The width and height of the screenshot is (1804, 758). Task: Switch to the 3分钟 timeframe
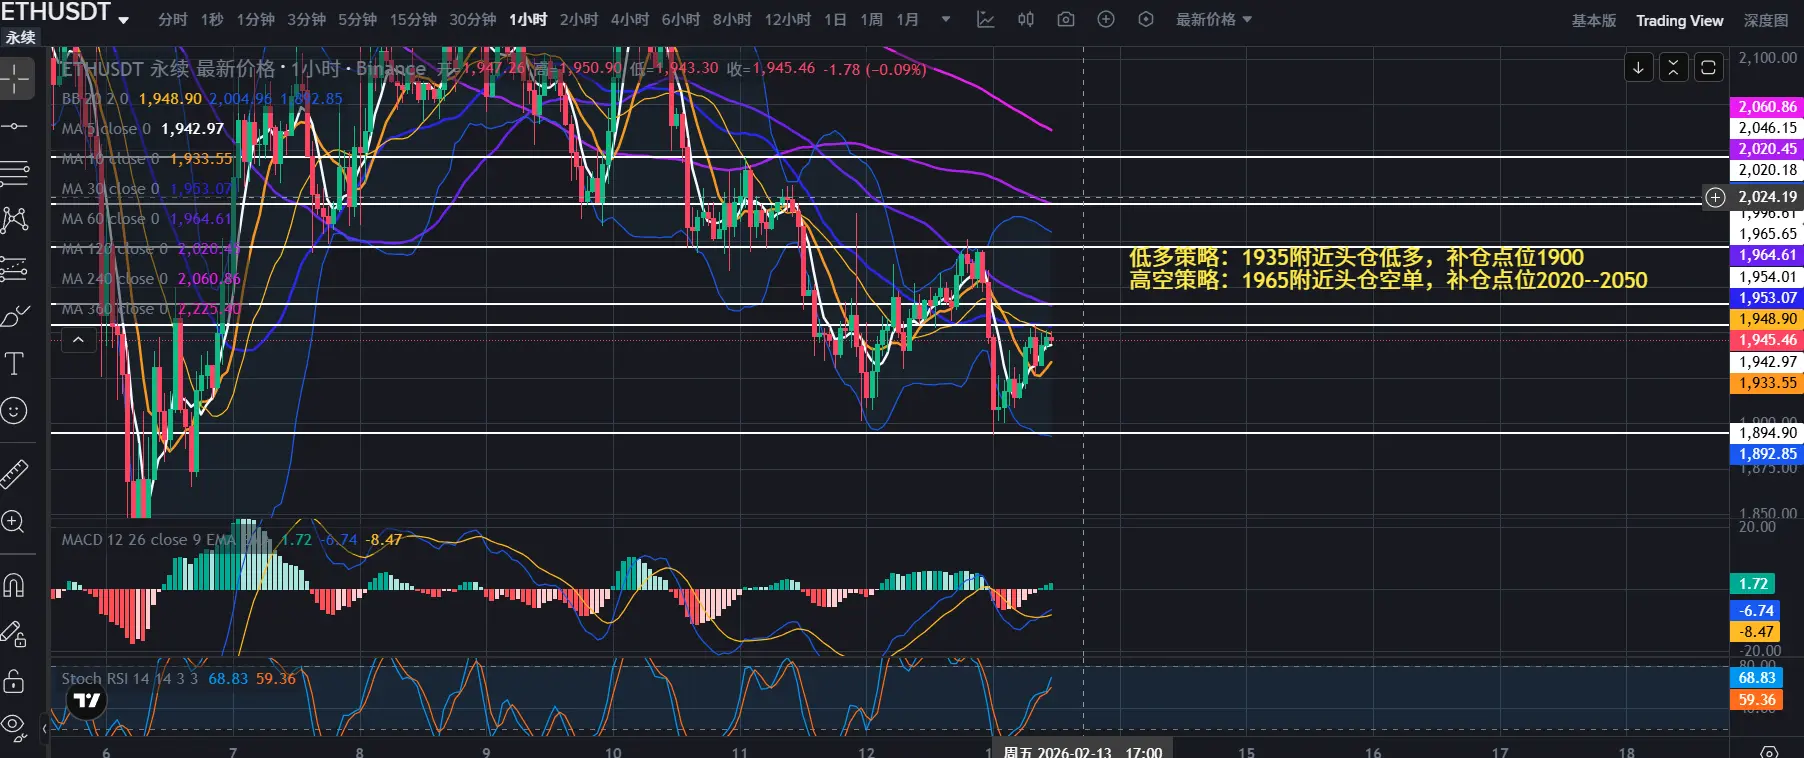[307, 19]
